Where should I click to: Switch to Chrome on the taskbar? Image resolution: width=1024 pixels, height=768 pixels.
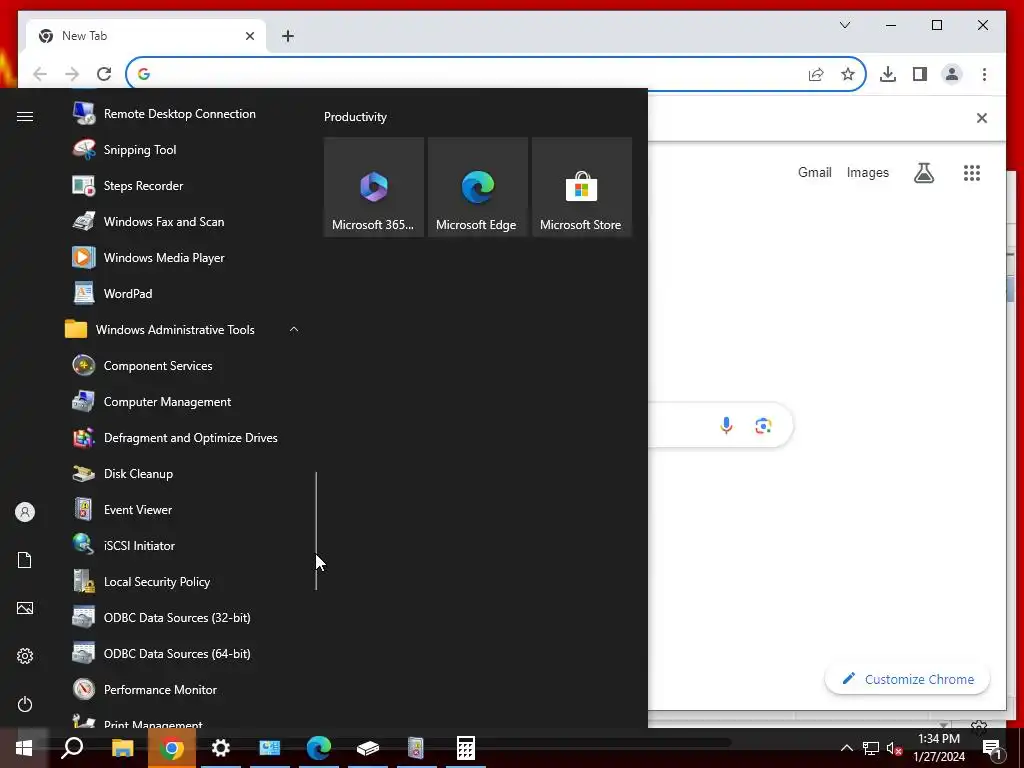point(171,748)
